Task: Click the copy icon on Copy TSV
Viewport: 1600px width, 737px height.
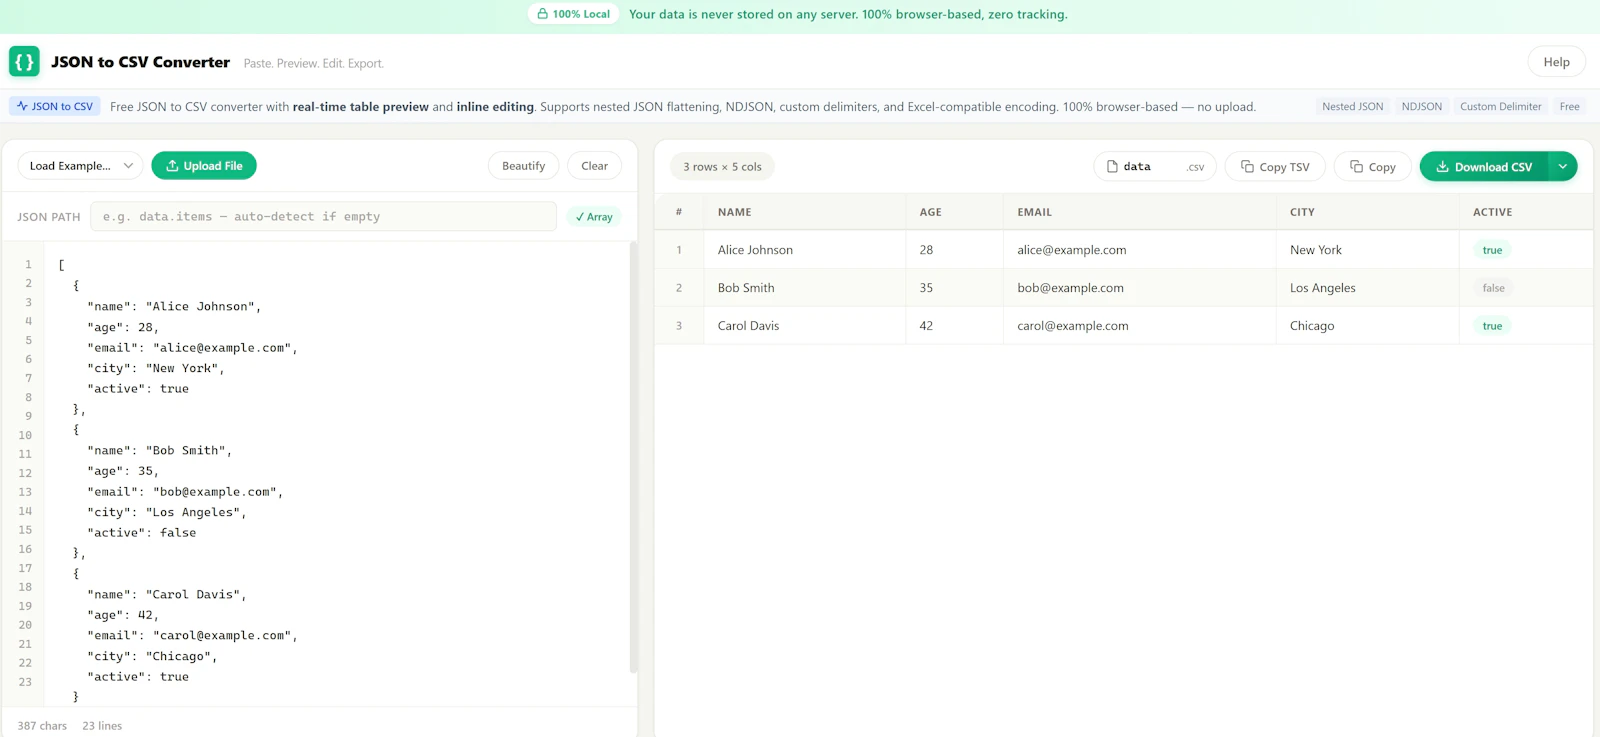Action: pos(1247,167)
